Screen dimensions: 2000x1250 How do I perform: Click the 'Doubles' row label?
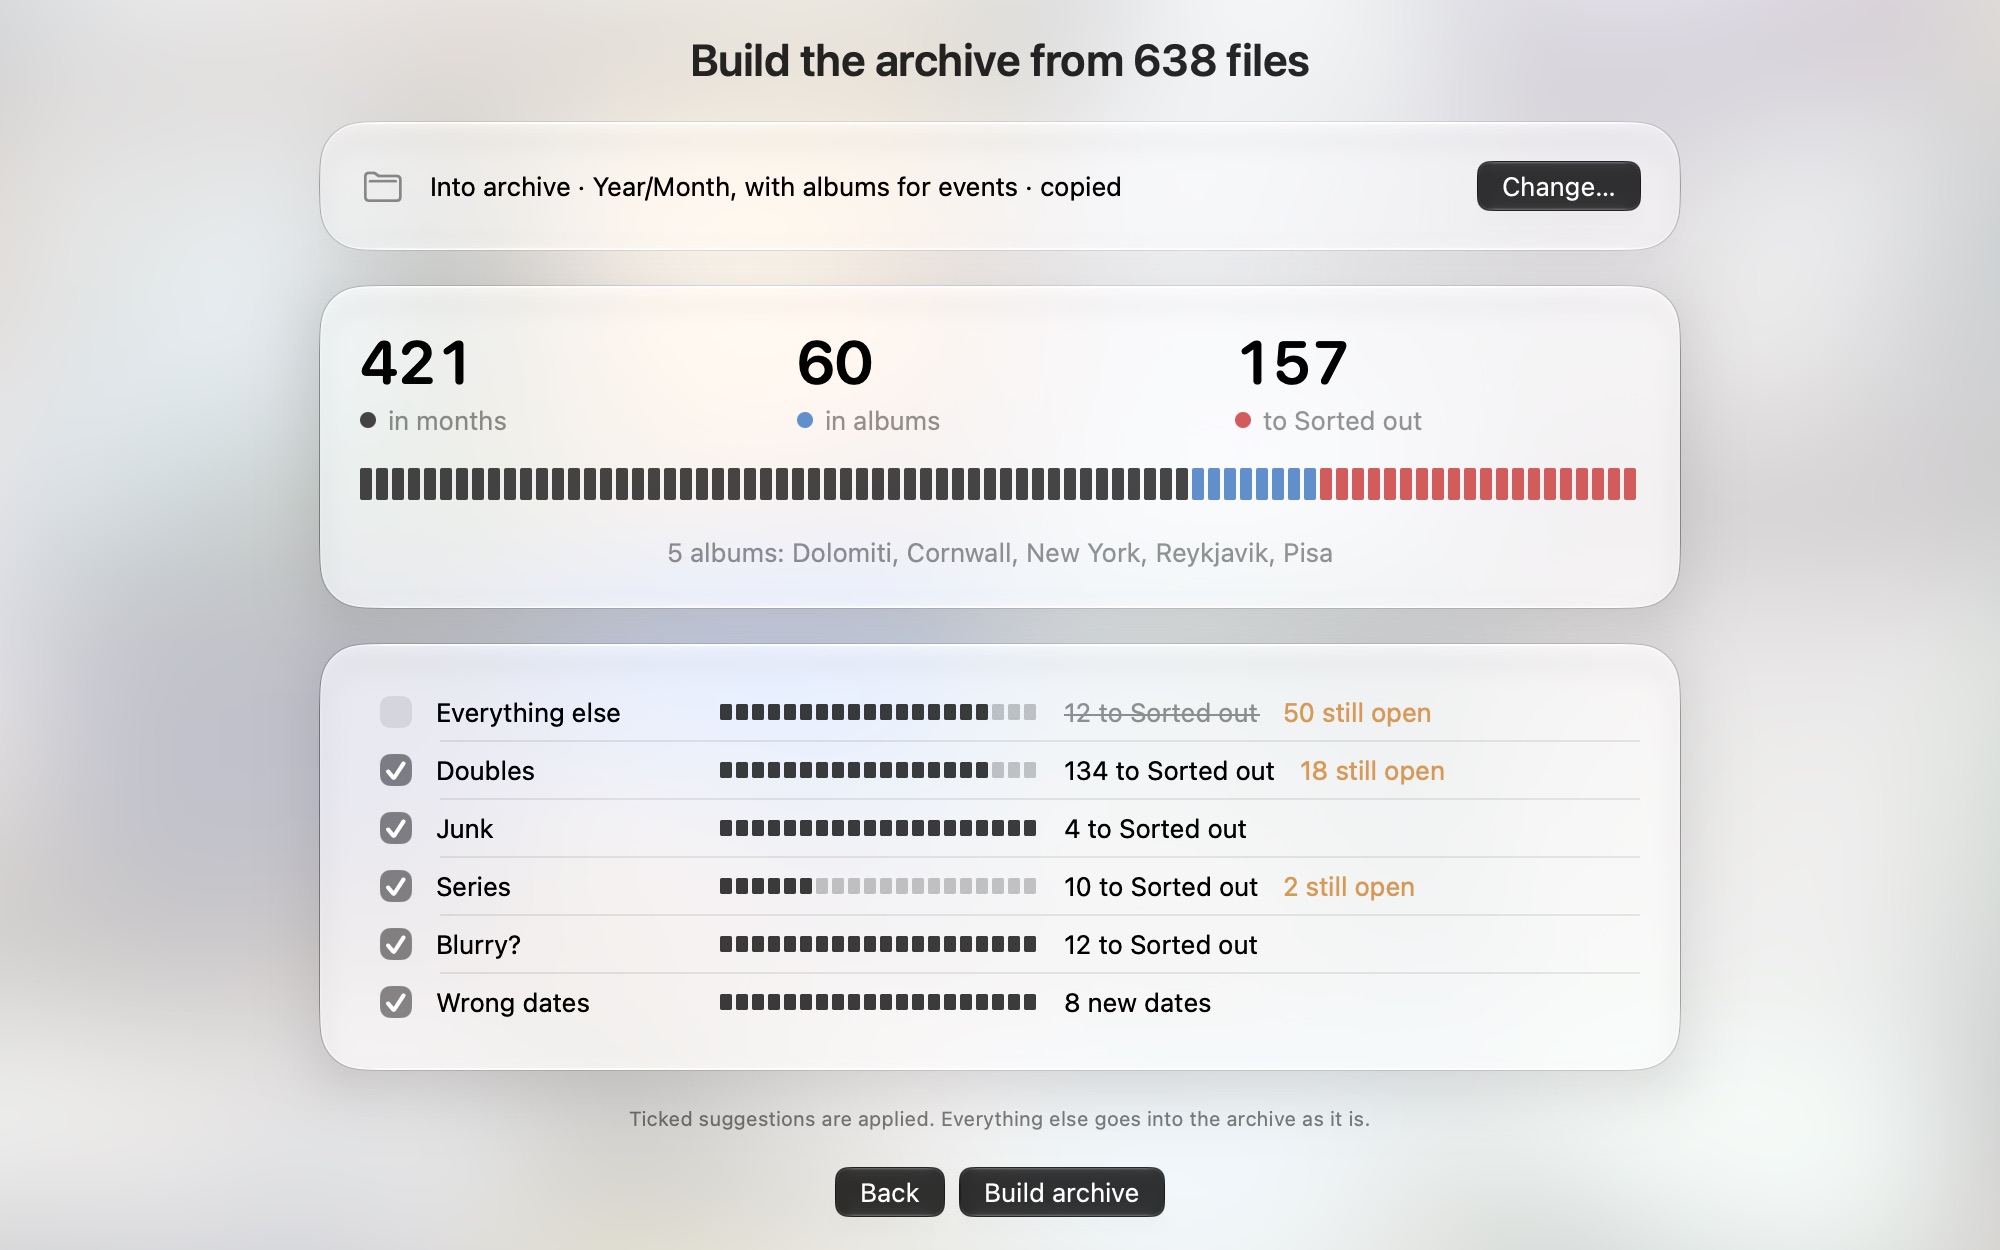click(485, 771)
